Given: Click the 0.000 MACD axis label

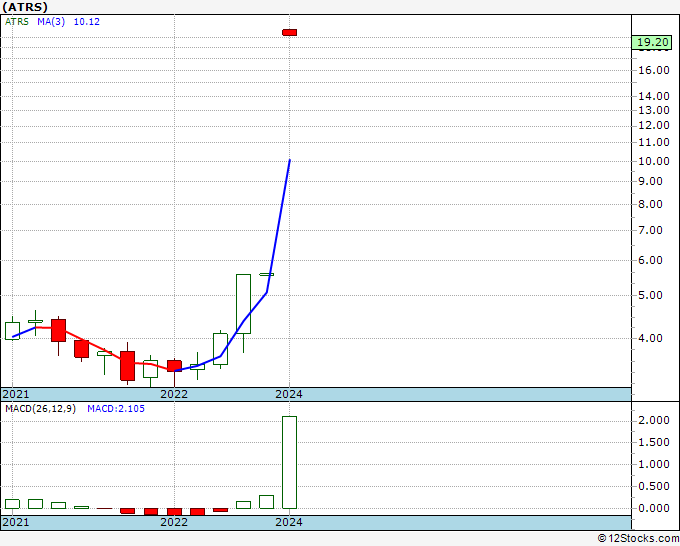Looking at the screenshot, I should pyautogui.click(x=654, y=508).
